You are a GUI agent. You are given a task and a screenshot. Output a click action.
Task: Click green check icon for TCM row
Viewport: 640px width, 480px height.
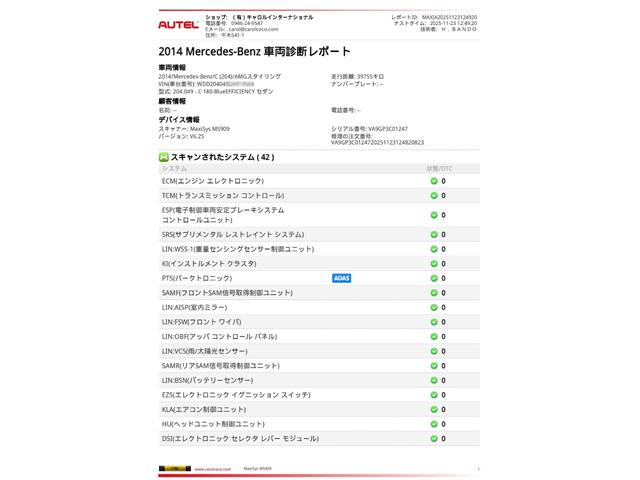pyautogui.click(x=434, y=196)
